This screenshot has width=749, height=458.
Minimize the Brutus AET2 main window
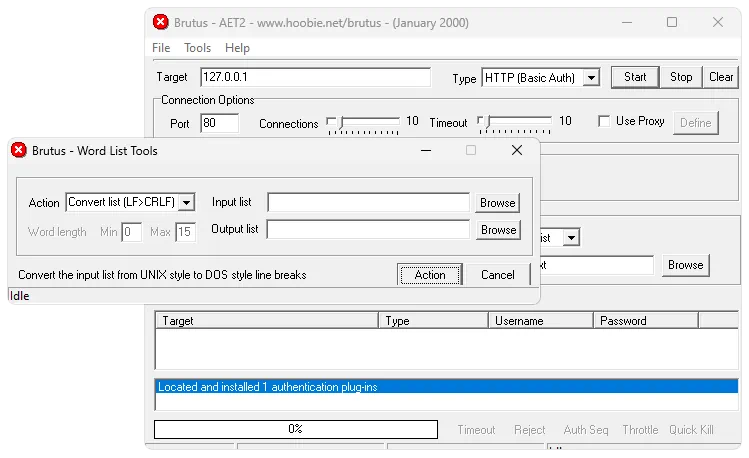pyautogui.click(x=627, y=22)
